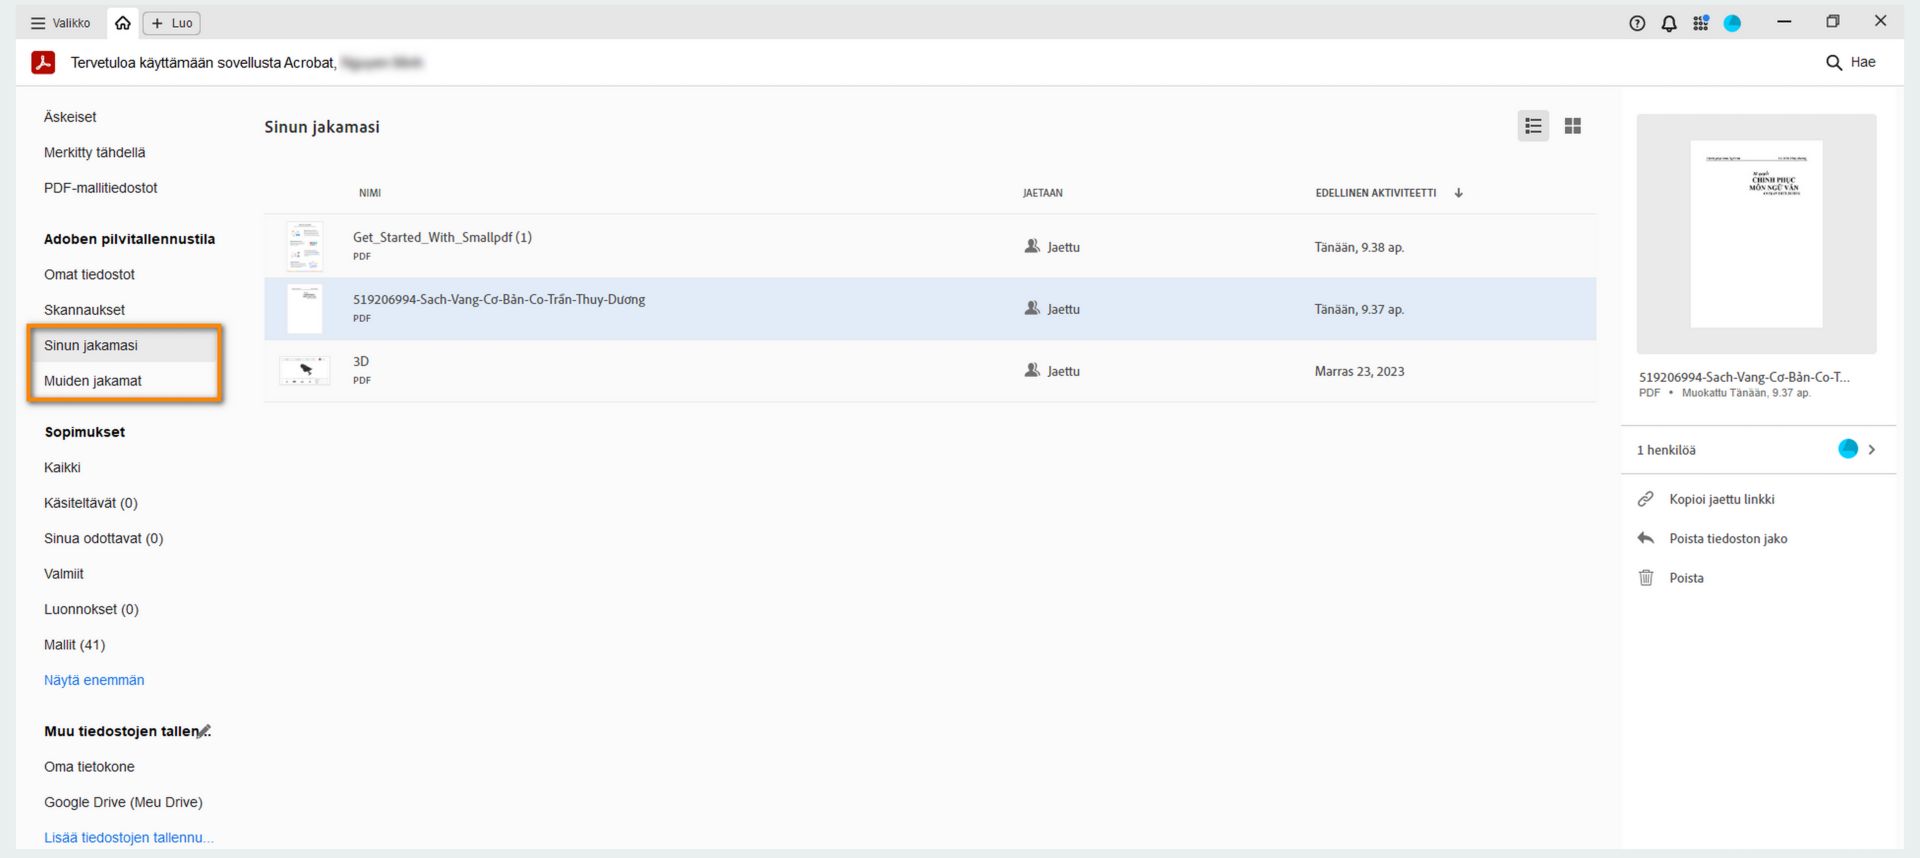Image resolution: width=1920 pixels, height=858 pixels.
Task: Open Mallit (41)
Action: click(x=74, y=645)
